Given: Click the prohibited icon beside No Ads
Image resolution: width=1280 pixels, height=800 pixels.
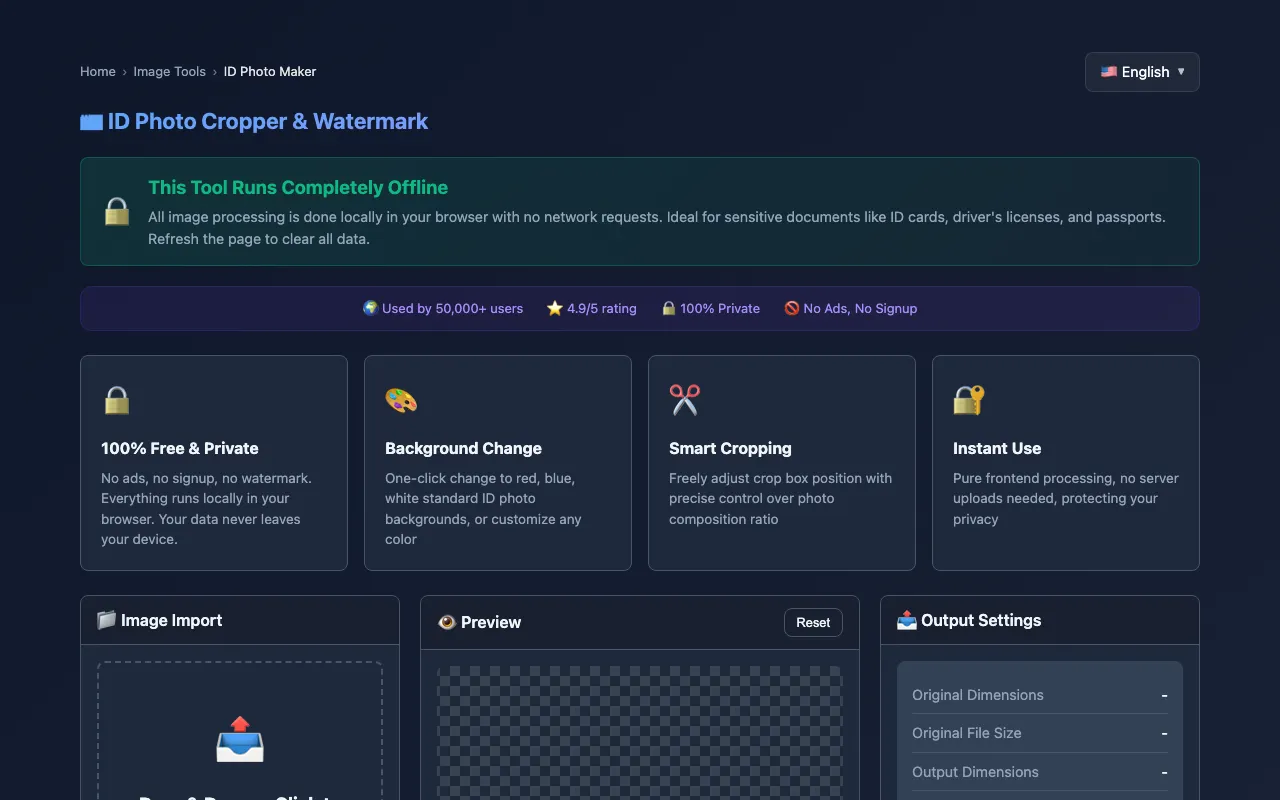Looking at the screenshot, I should (x=792, y=308).
